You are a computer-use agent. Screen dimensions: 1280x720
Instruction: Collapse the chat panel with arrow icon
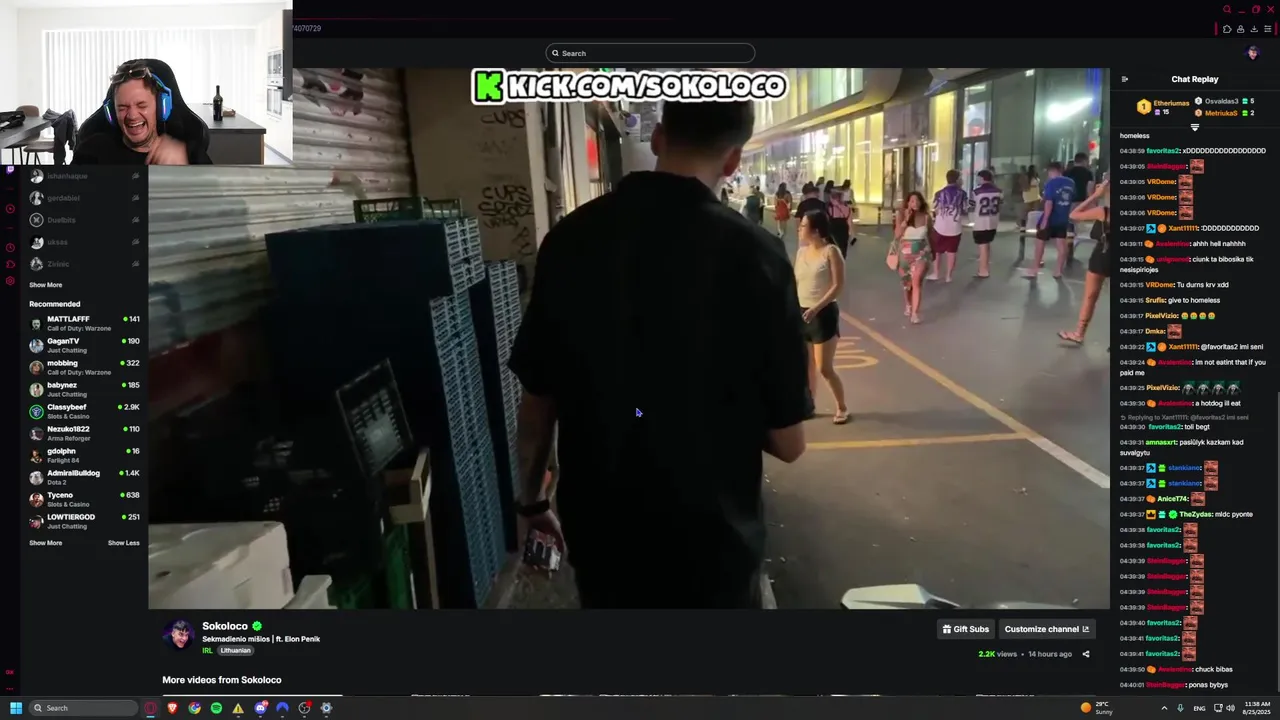(1125, 79)
